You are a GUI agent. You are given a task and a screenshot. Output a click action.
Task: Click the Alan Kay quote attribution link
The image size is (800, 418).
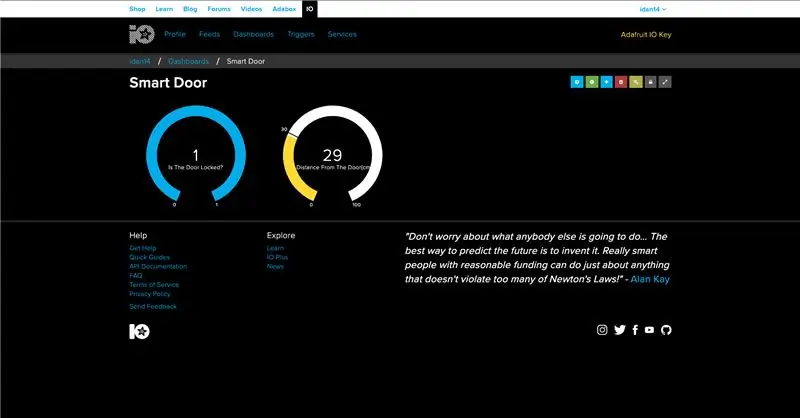pos(650,279)
